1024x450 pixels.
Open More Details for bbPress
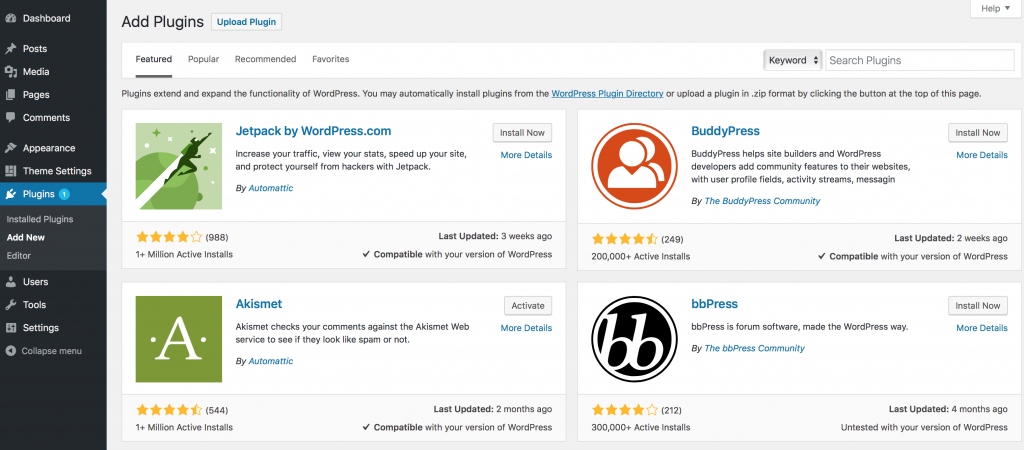982,329
